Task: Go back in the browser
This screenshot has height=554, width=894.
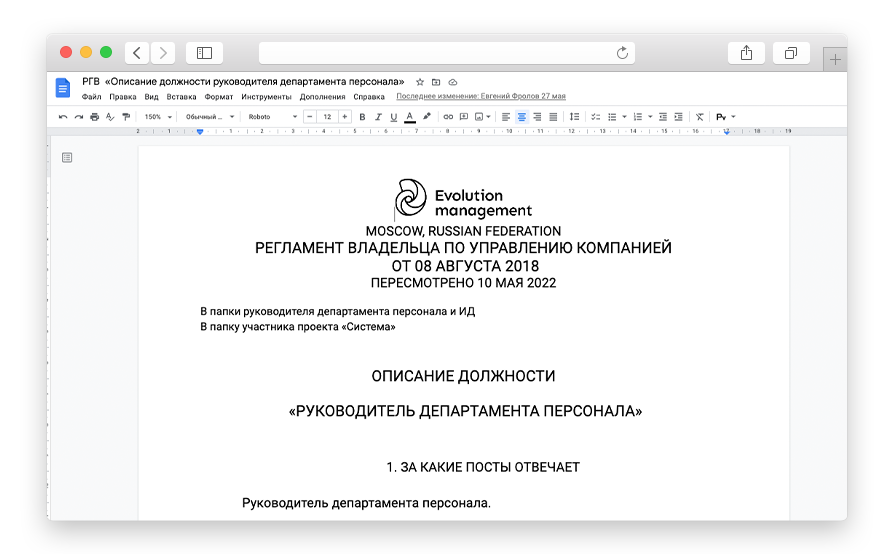Action: pyautogui.click(x=137, y=53)
